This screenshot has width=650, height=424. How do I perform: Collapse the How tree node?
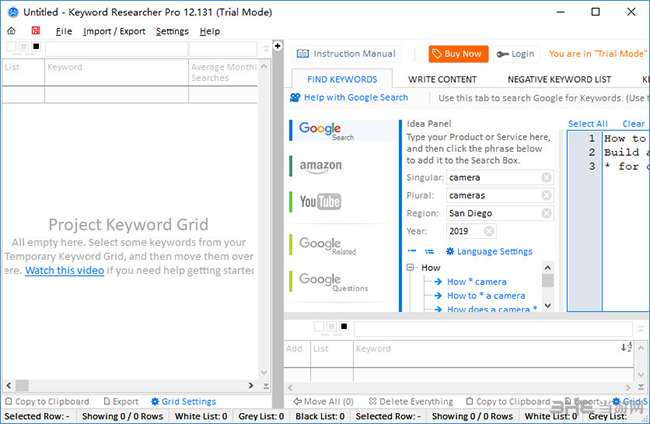tap(410, 267)
